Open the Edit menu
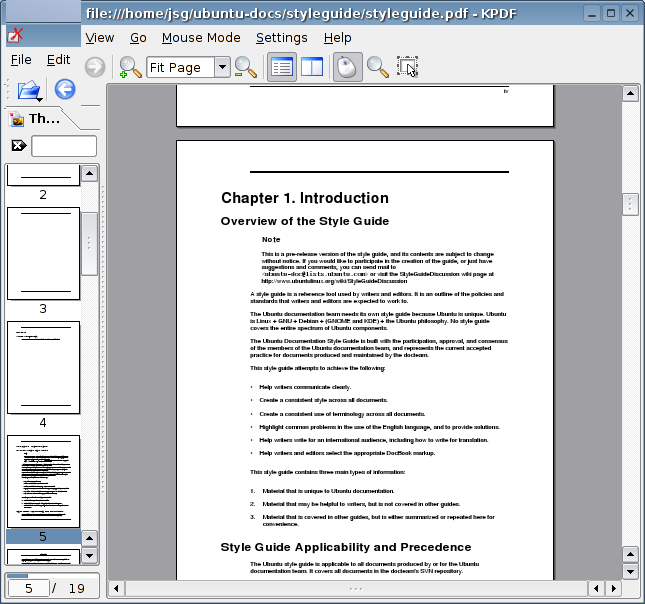The width and height of the screenshot is (645, 604). point(58,60)
